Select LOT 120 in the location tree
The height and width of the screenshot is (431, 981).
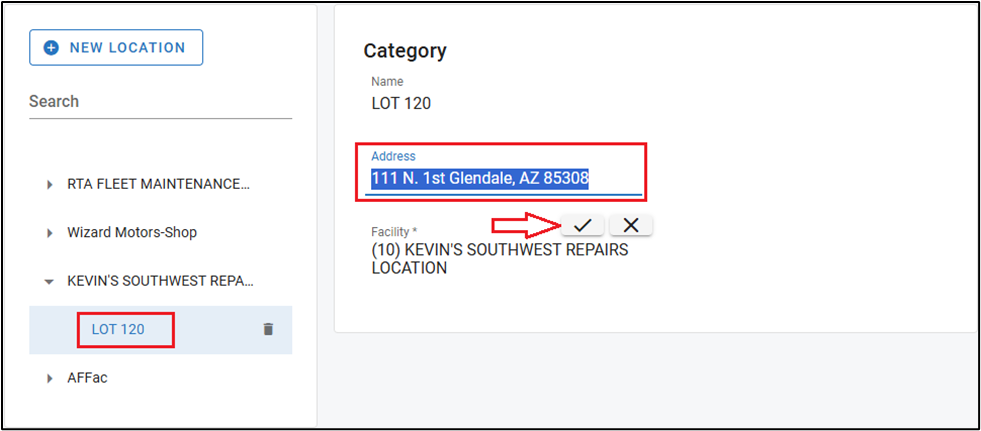[x=119, y=329]
